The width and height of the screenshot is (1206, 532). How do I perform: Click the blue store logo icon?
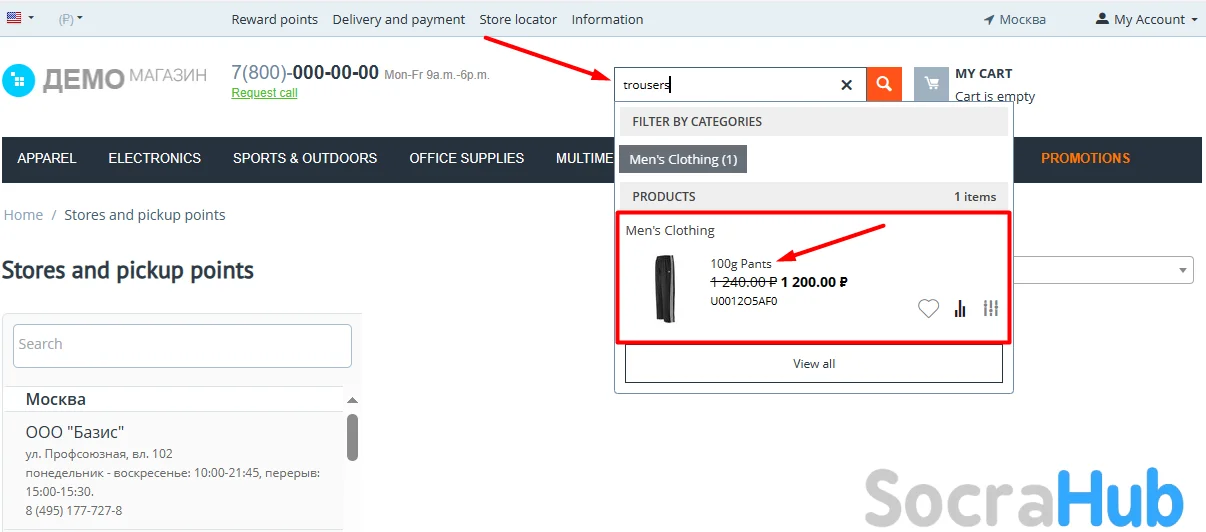(18, 80)
